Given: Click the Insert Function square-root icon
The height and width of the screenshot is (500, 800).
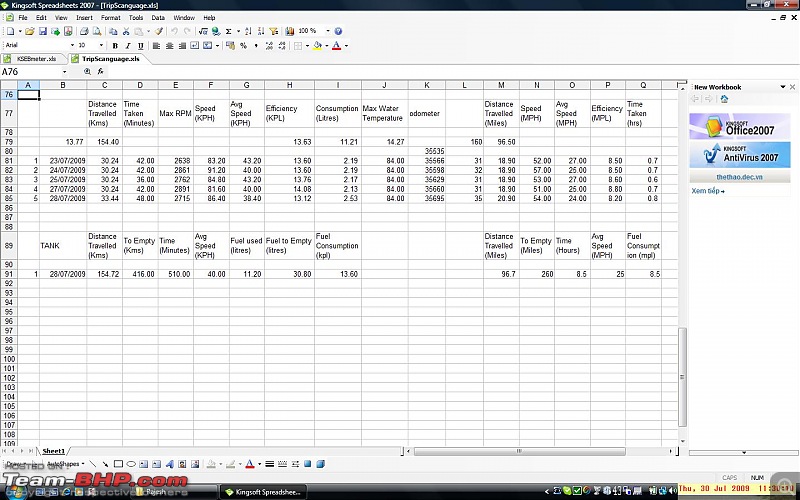Looking at the screenshot, I should [x=203, y=32].
